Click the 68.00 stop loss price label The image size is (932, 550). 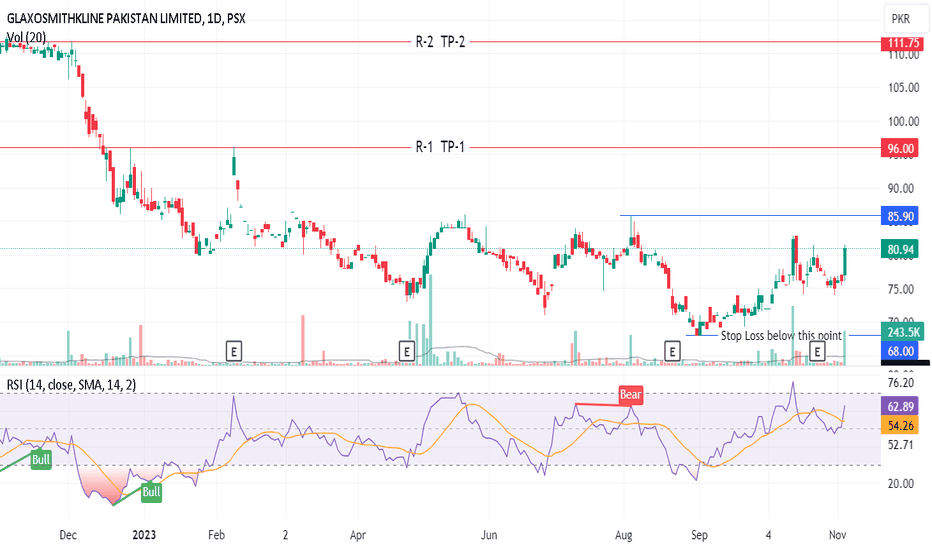(899, 351)
